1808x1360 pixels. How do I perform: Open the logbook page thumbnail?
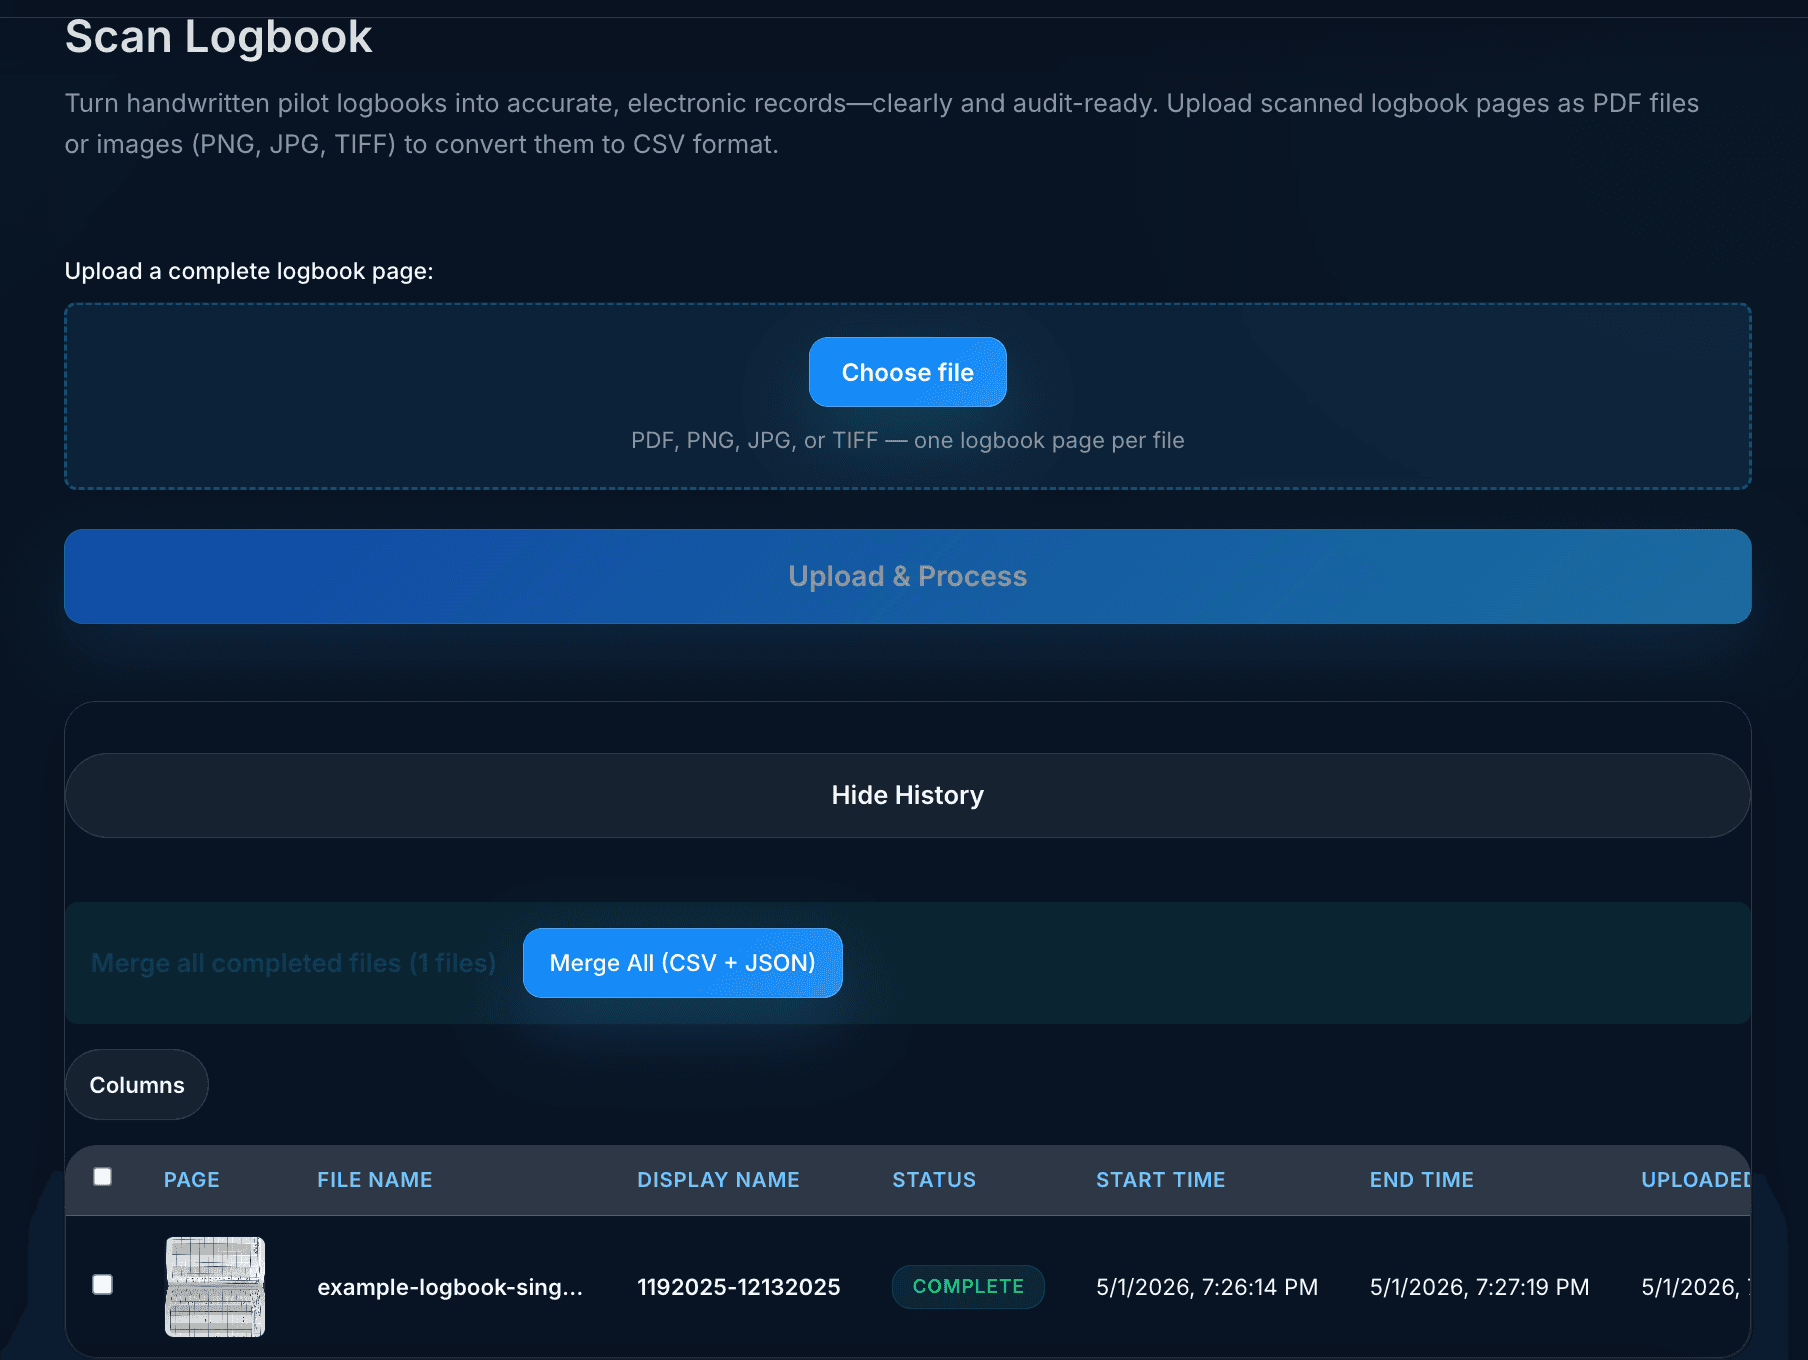[x=215, y=1287]
